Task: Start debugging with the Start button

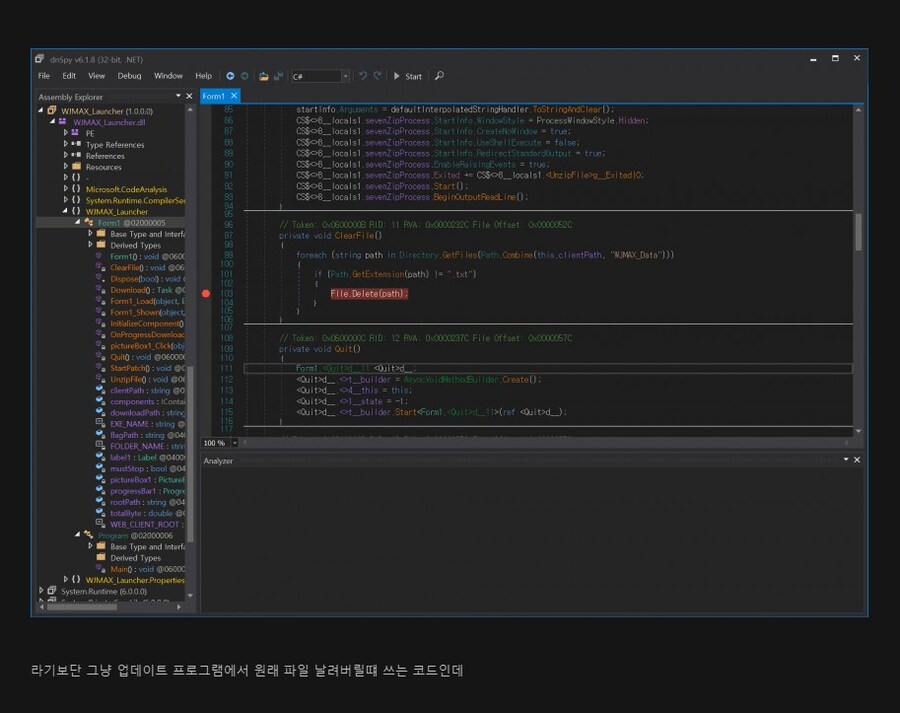Action: (x=408, y=76)
